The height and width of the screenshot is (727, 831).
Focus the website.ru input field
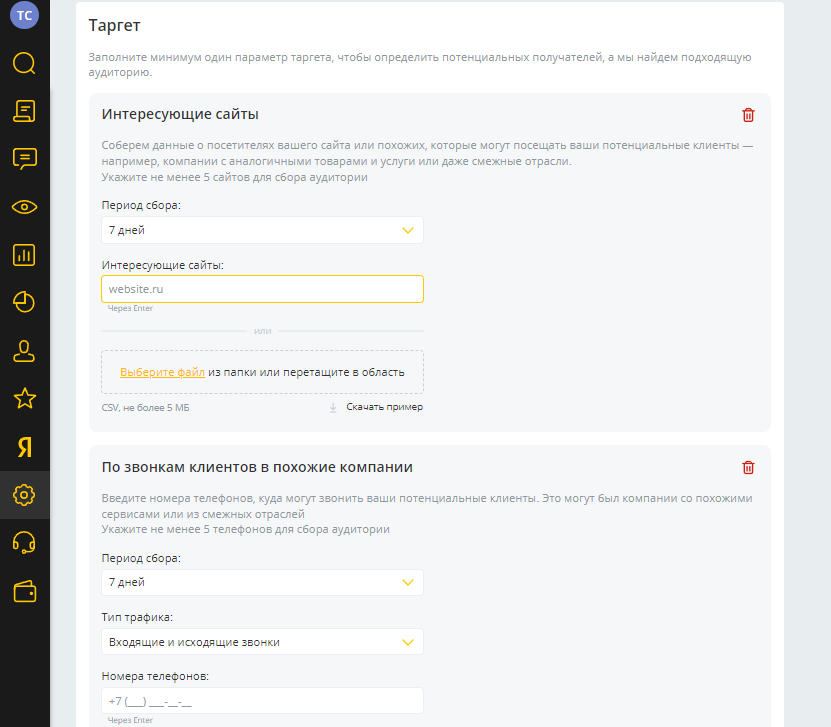[x=262, y=289]
